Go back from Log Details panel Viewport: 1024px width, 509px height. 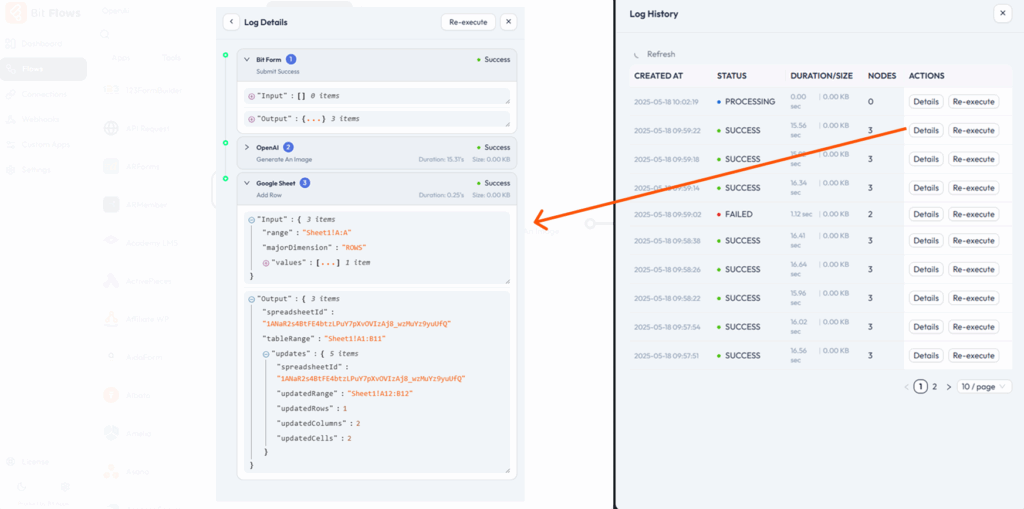coord(231,22)
